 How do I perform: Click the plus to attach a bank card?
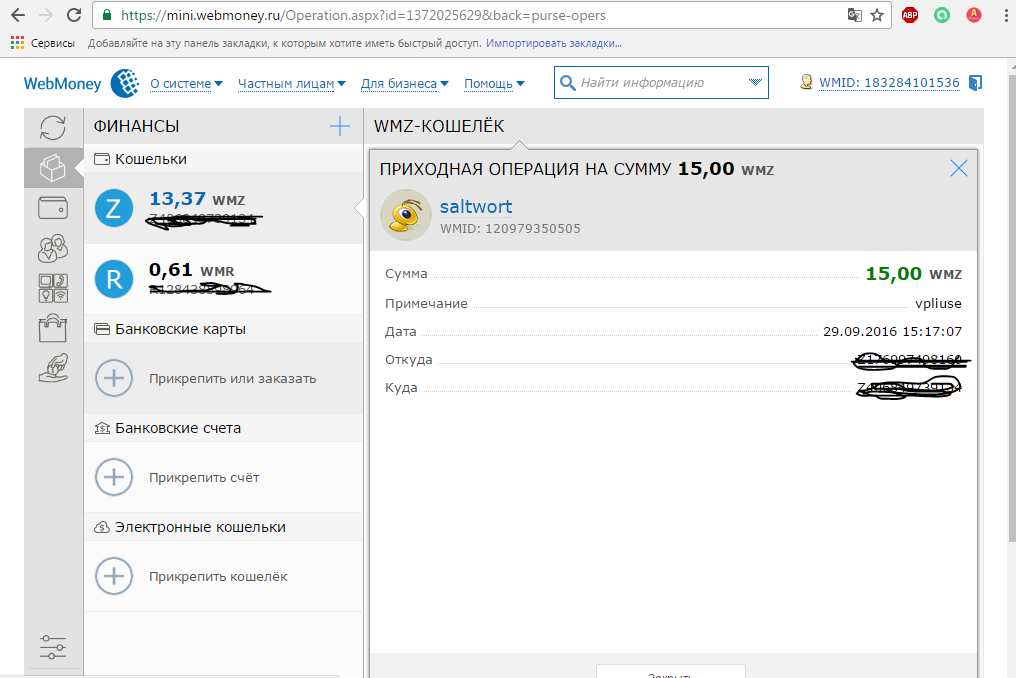point(113,378)
